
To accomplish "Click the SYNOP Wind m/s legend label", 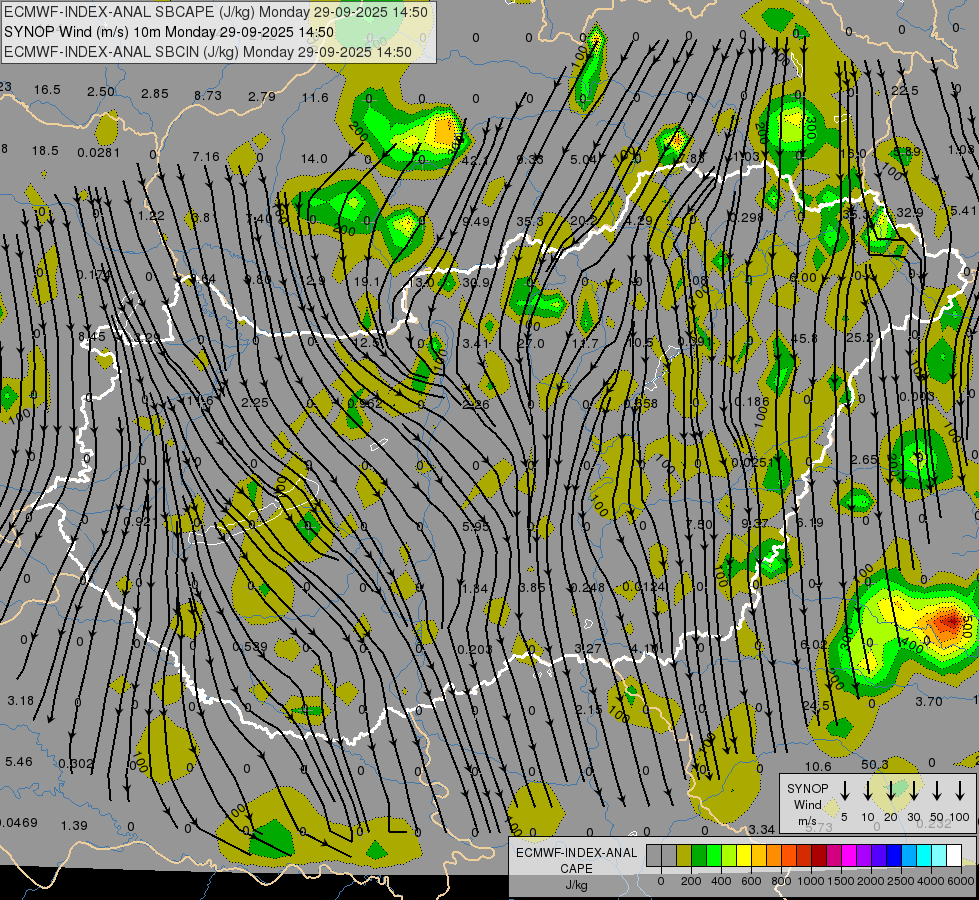I will [807, 804].
